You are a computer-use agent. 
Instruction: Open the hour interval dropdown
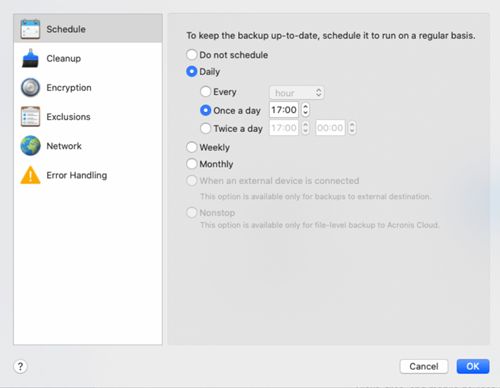tap(297, 93)
